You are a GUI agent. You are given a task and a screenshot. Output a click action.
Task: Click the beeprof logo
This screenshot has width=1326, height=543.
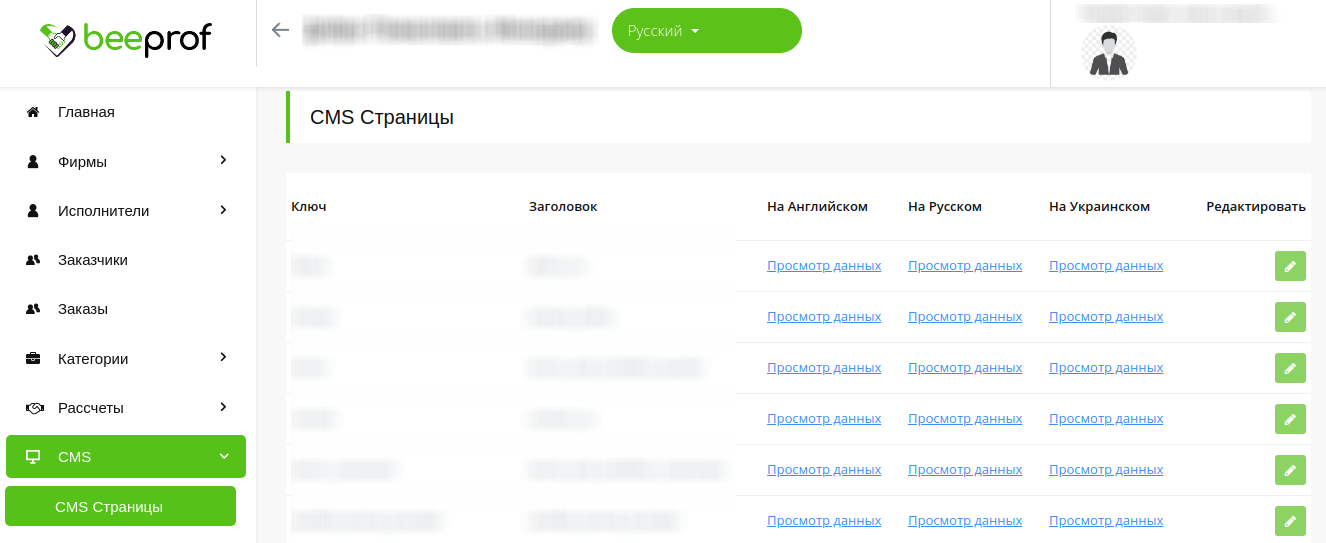point(126,39)
